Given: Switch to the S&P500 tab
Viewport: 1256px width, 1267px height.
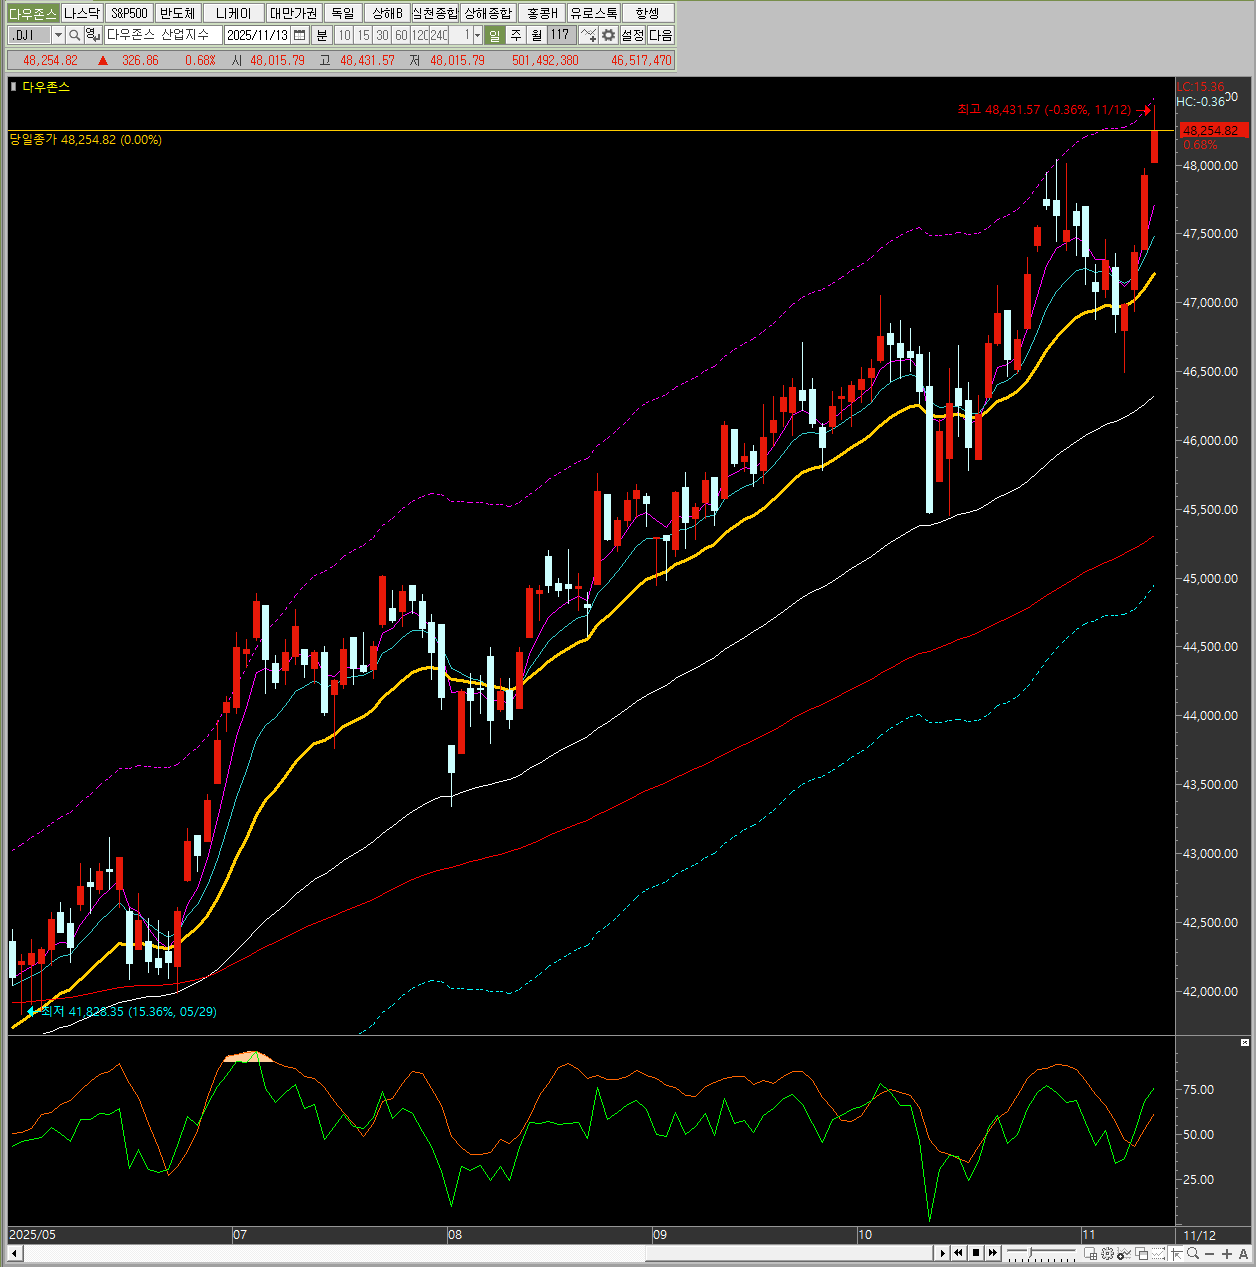Looking at the screenshot, I should (129, 13).
